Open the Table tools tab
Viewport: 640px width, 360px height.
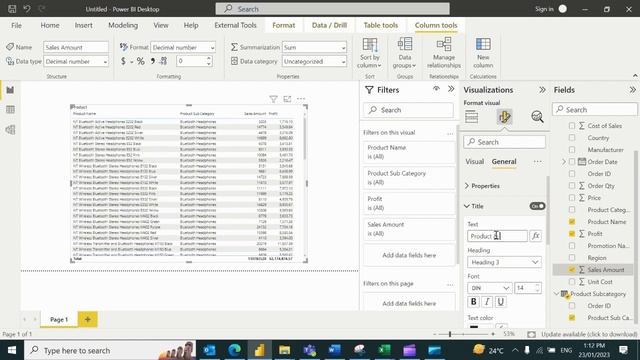click(x=380, y=25)
